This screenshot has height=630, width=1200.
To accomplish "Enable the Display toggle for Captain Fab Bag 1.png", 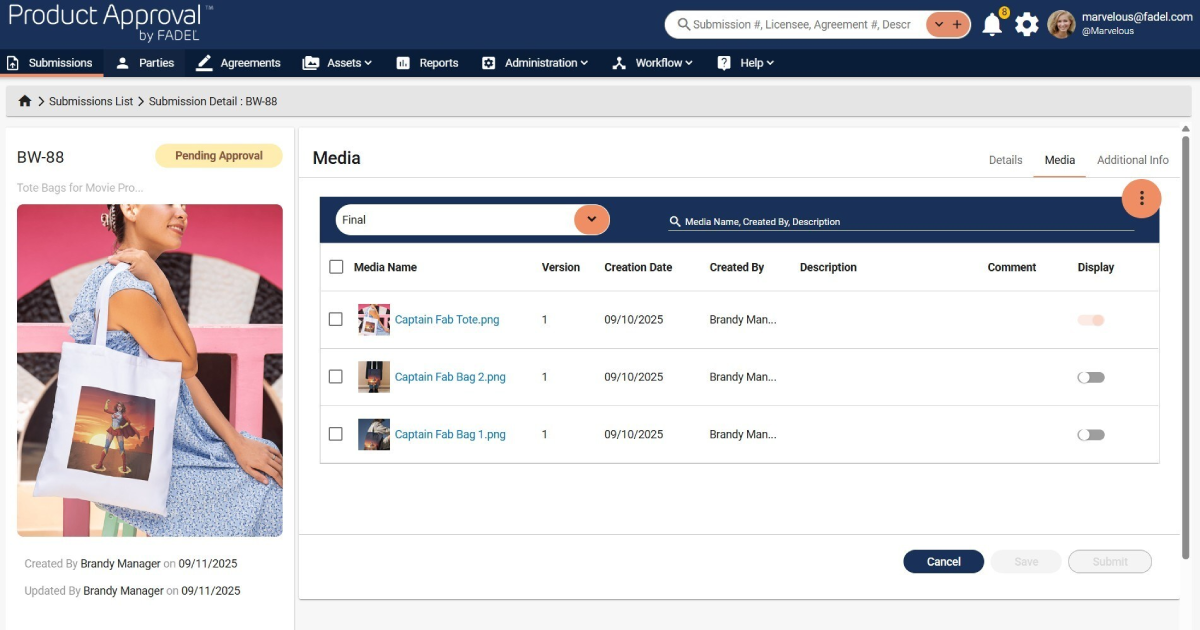I will point(1090,434).
